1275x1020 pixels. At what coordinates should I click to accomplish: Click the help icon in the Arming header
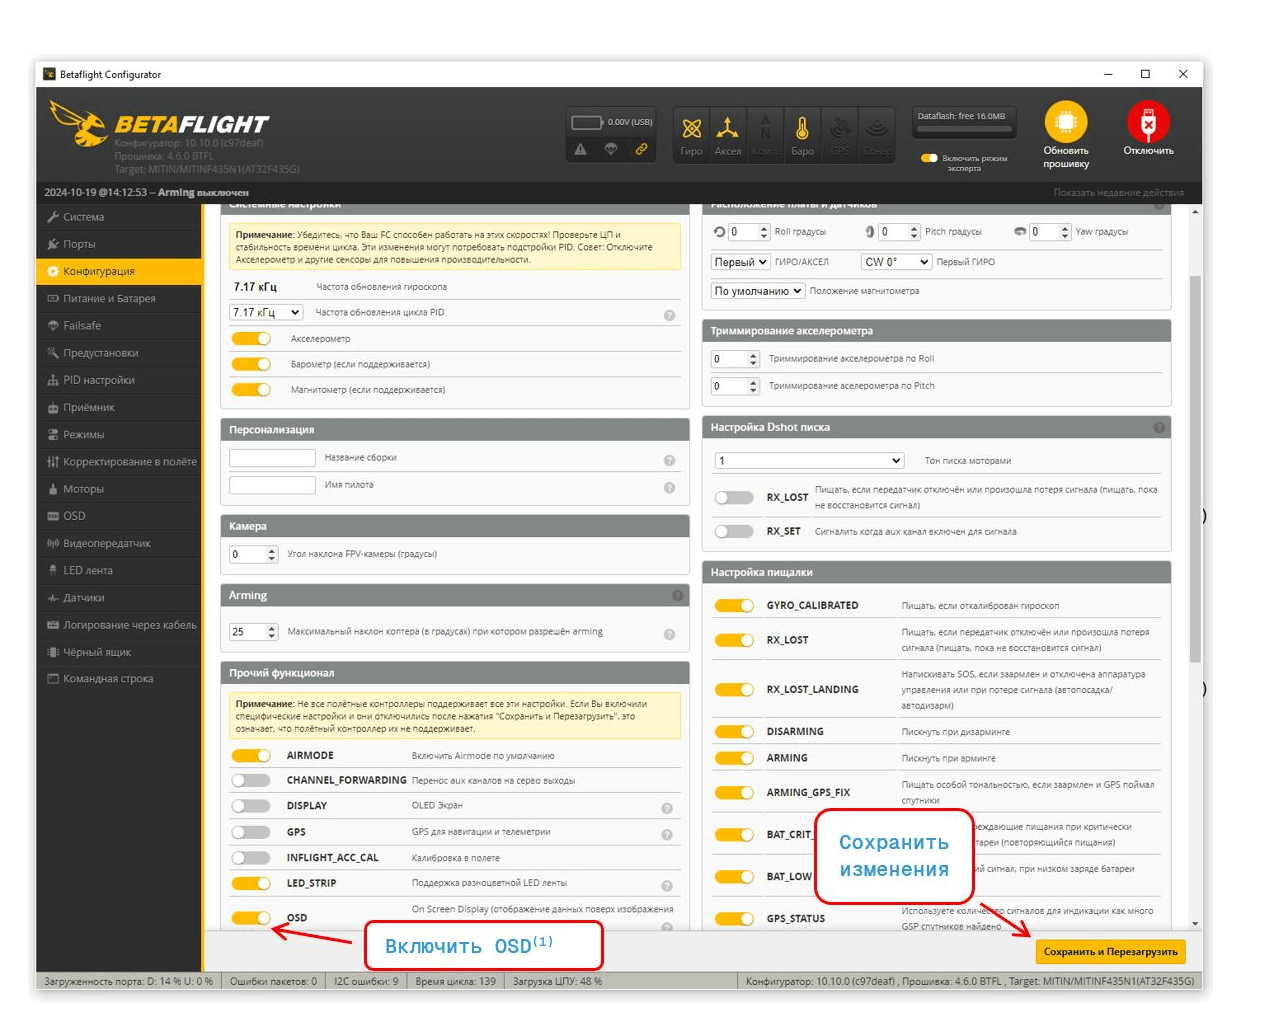click(678, 596)
